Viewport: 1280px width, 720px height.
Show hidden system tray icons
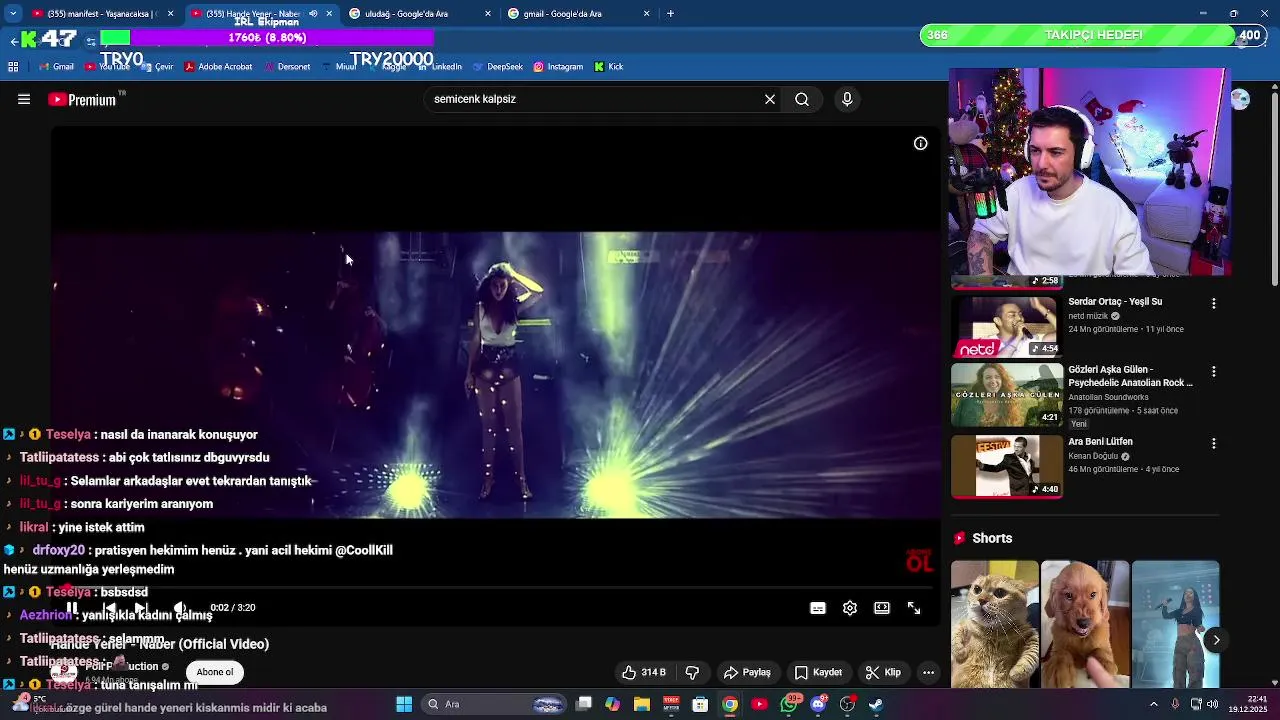tap(1153, 704)
